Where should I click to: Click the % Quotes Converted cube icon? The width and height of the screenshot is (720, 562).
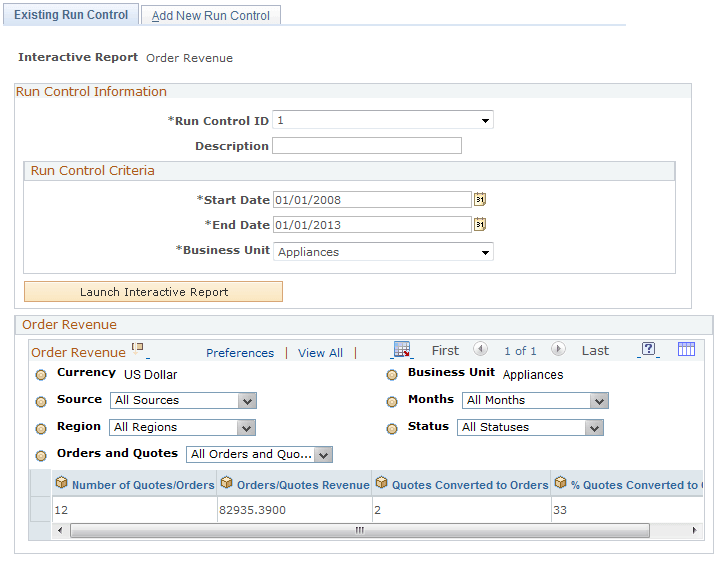560,483
